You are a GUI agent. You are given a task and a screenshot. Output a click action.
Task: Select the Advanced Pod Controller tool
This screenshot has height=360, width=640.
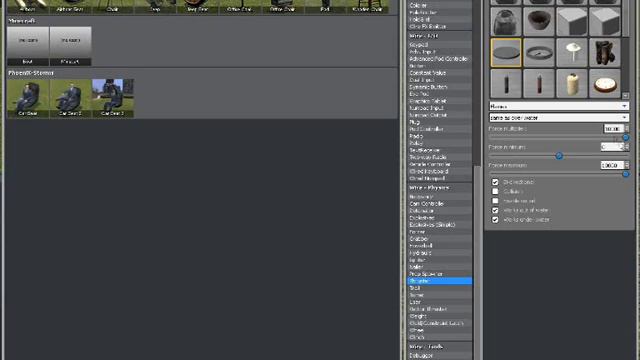point(440,59)
